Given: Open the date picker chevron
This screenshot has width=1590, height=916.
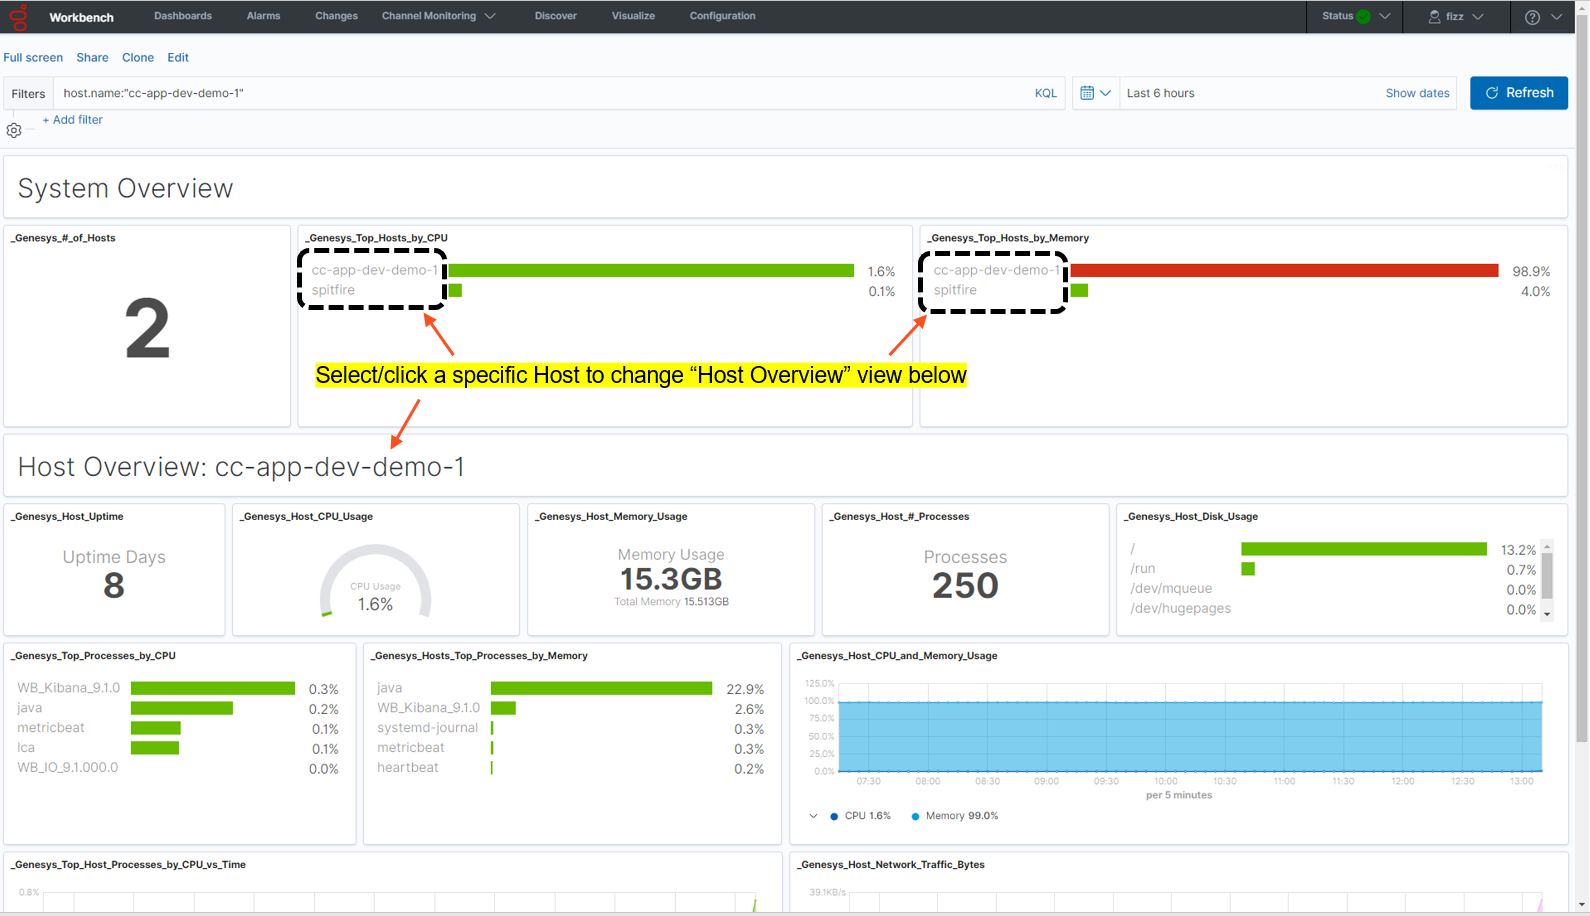Looking at the screenshot, I should pyautogui.click(x=1105, y=93).
